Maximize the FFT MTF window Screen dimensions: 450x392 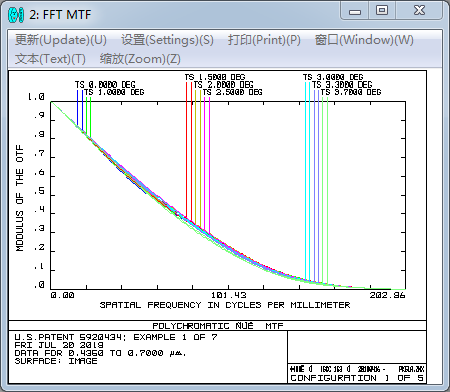(x=382, y=11)
